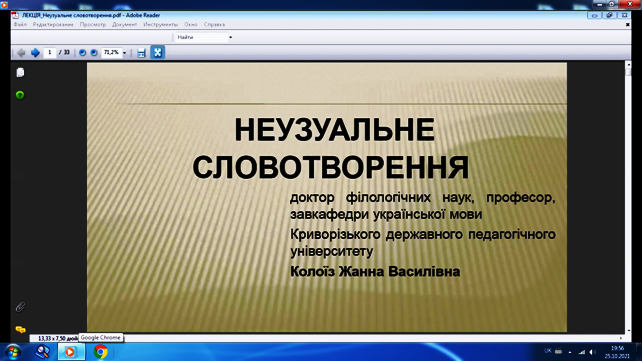Click the page number input field
The width and height of the screenshot is (643, 362).
pyautogui.click(x=50, y=52)
